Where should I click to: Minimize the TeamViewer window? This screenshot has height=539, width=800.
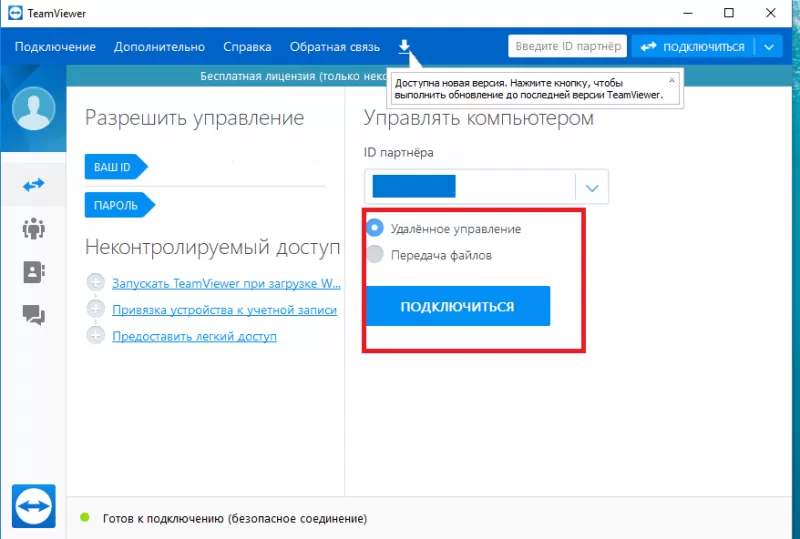coord(688,13)
